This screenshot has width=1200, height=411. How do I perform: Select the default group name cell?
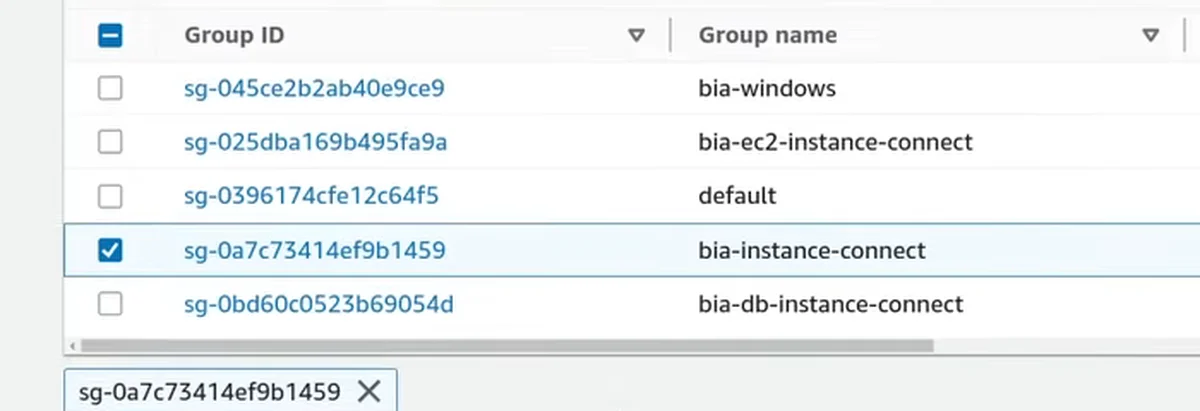737,196
